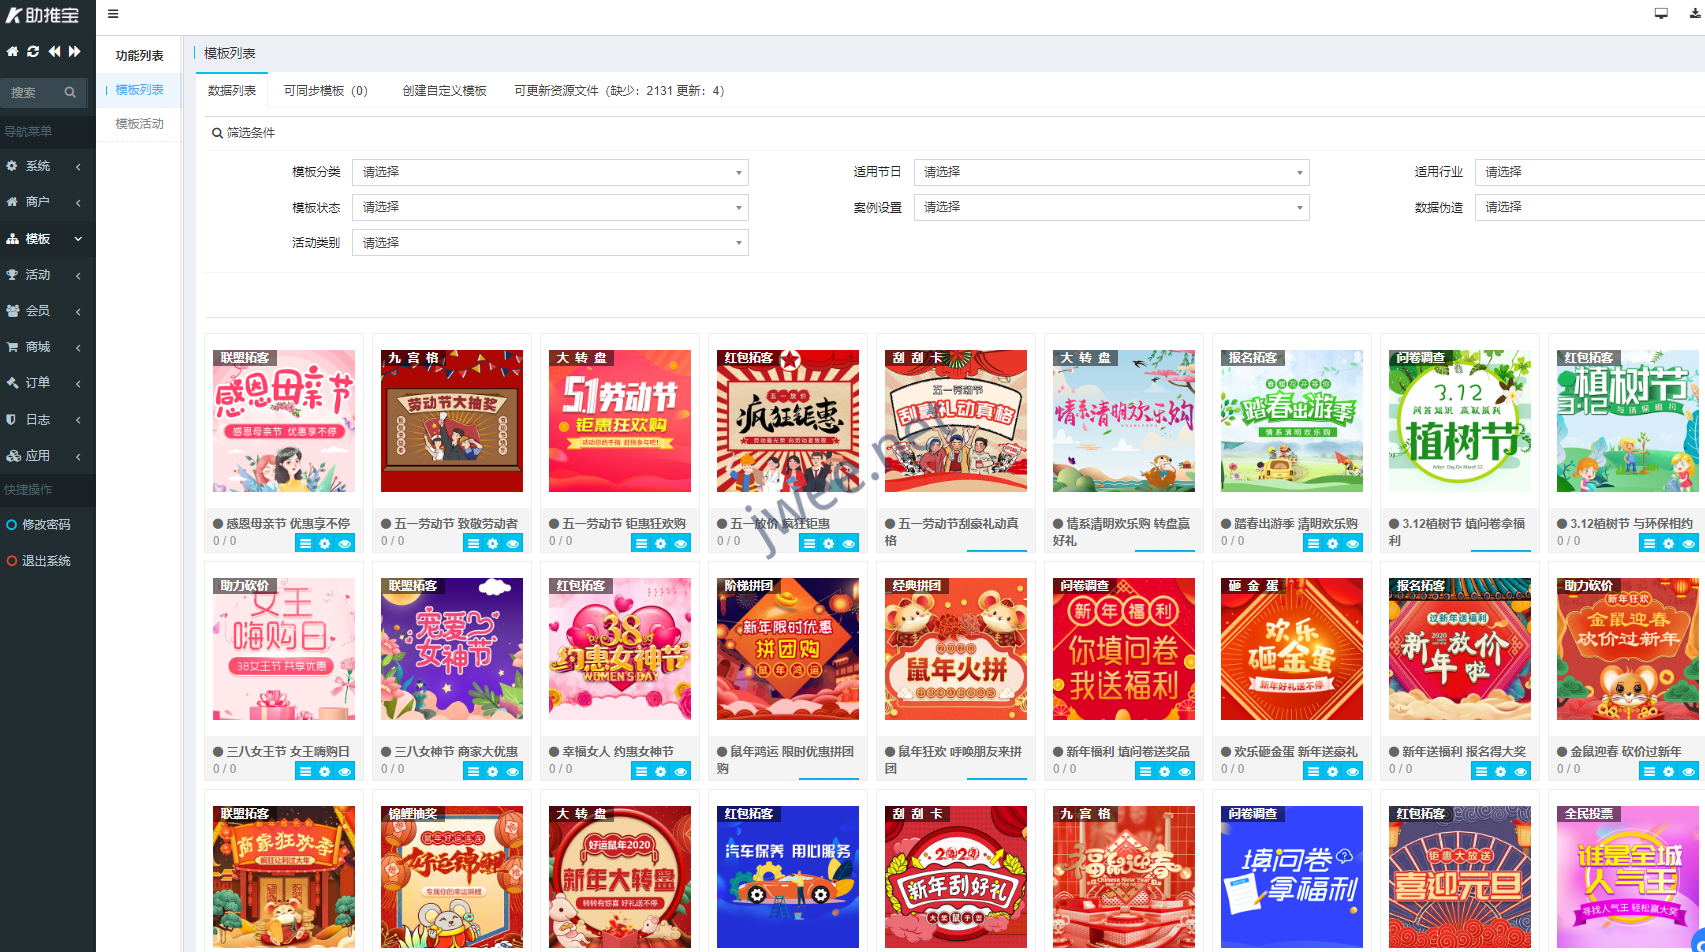Preview 踏春出游季 清明欢乐购 with the eye icon
Image resolution: width=1705 pixels, height=952 pixels.
pyautogui.click(x=1353, y=544)
